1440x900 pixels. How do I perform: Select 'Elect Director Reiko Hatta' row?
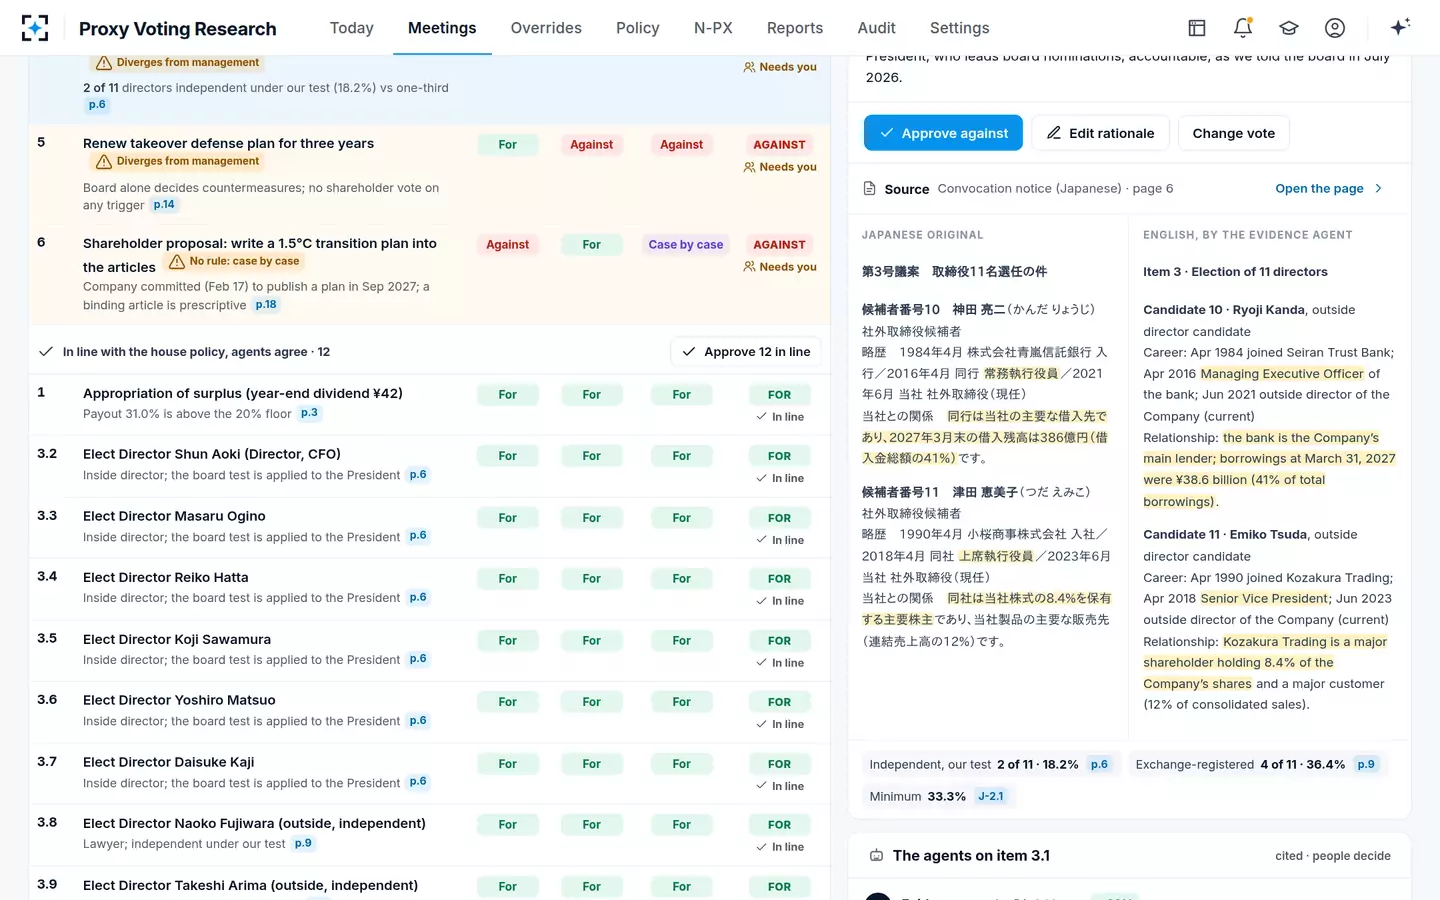pyautogui.click(x=430, y=588)
